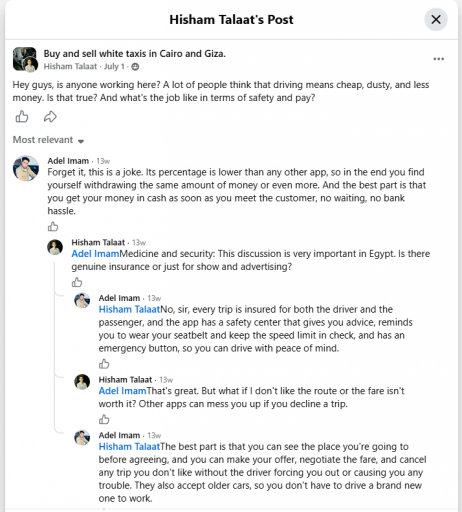Screen dimensions: 462x512
Task: Like Adel Imam's 'Forget it, this is a joke' comment
Action: (53, 227)
